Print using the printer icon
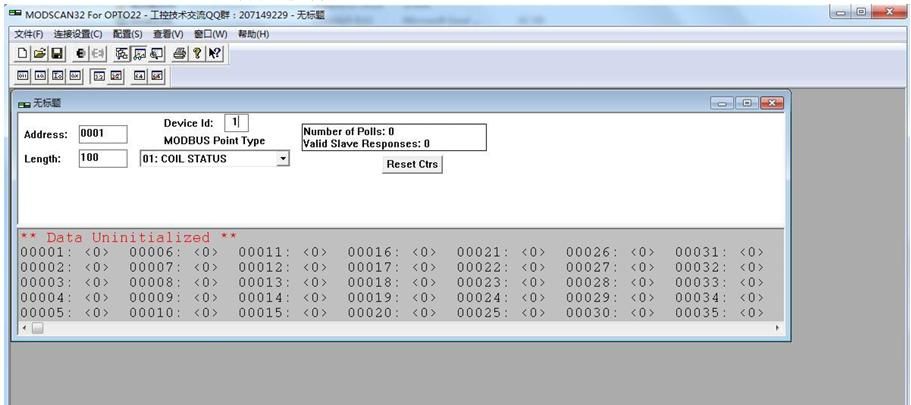 180,53
